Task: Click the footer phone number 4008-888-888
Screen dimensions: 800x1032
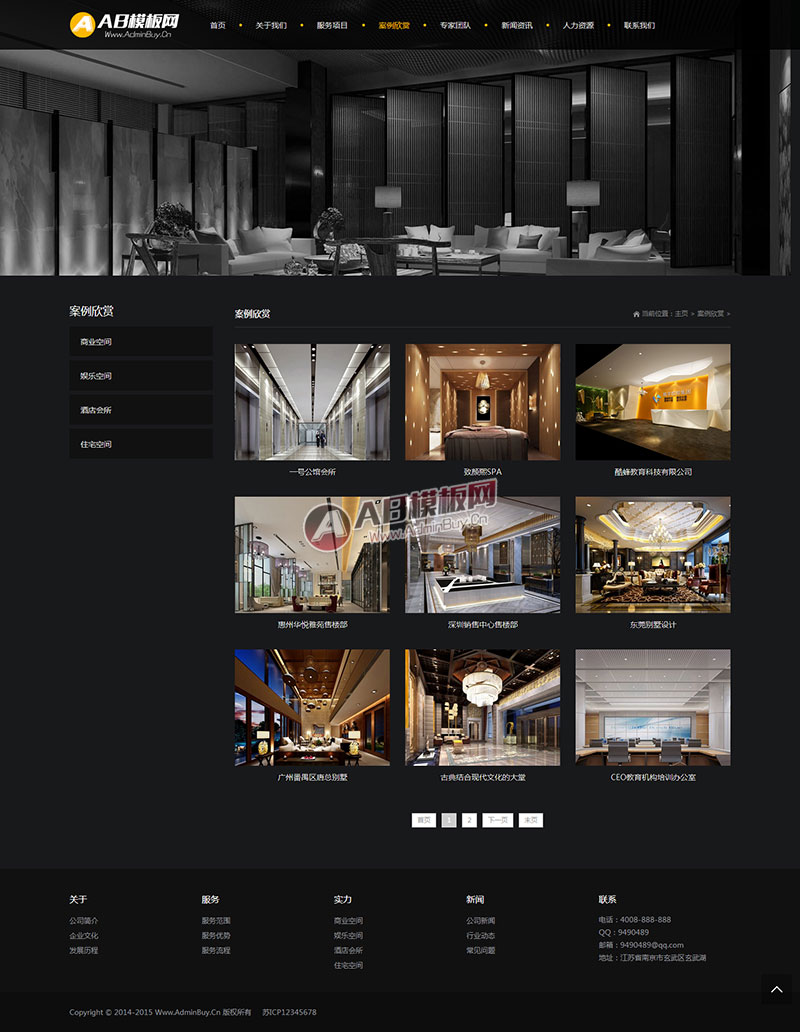Action: [645, 919]
